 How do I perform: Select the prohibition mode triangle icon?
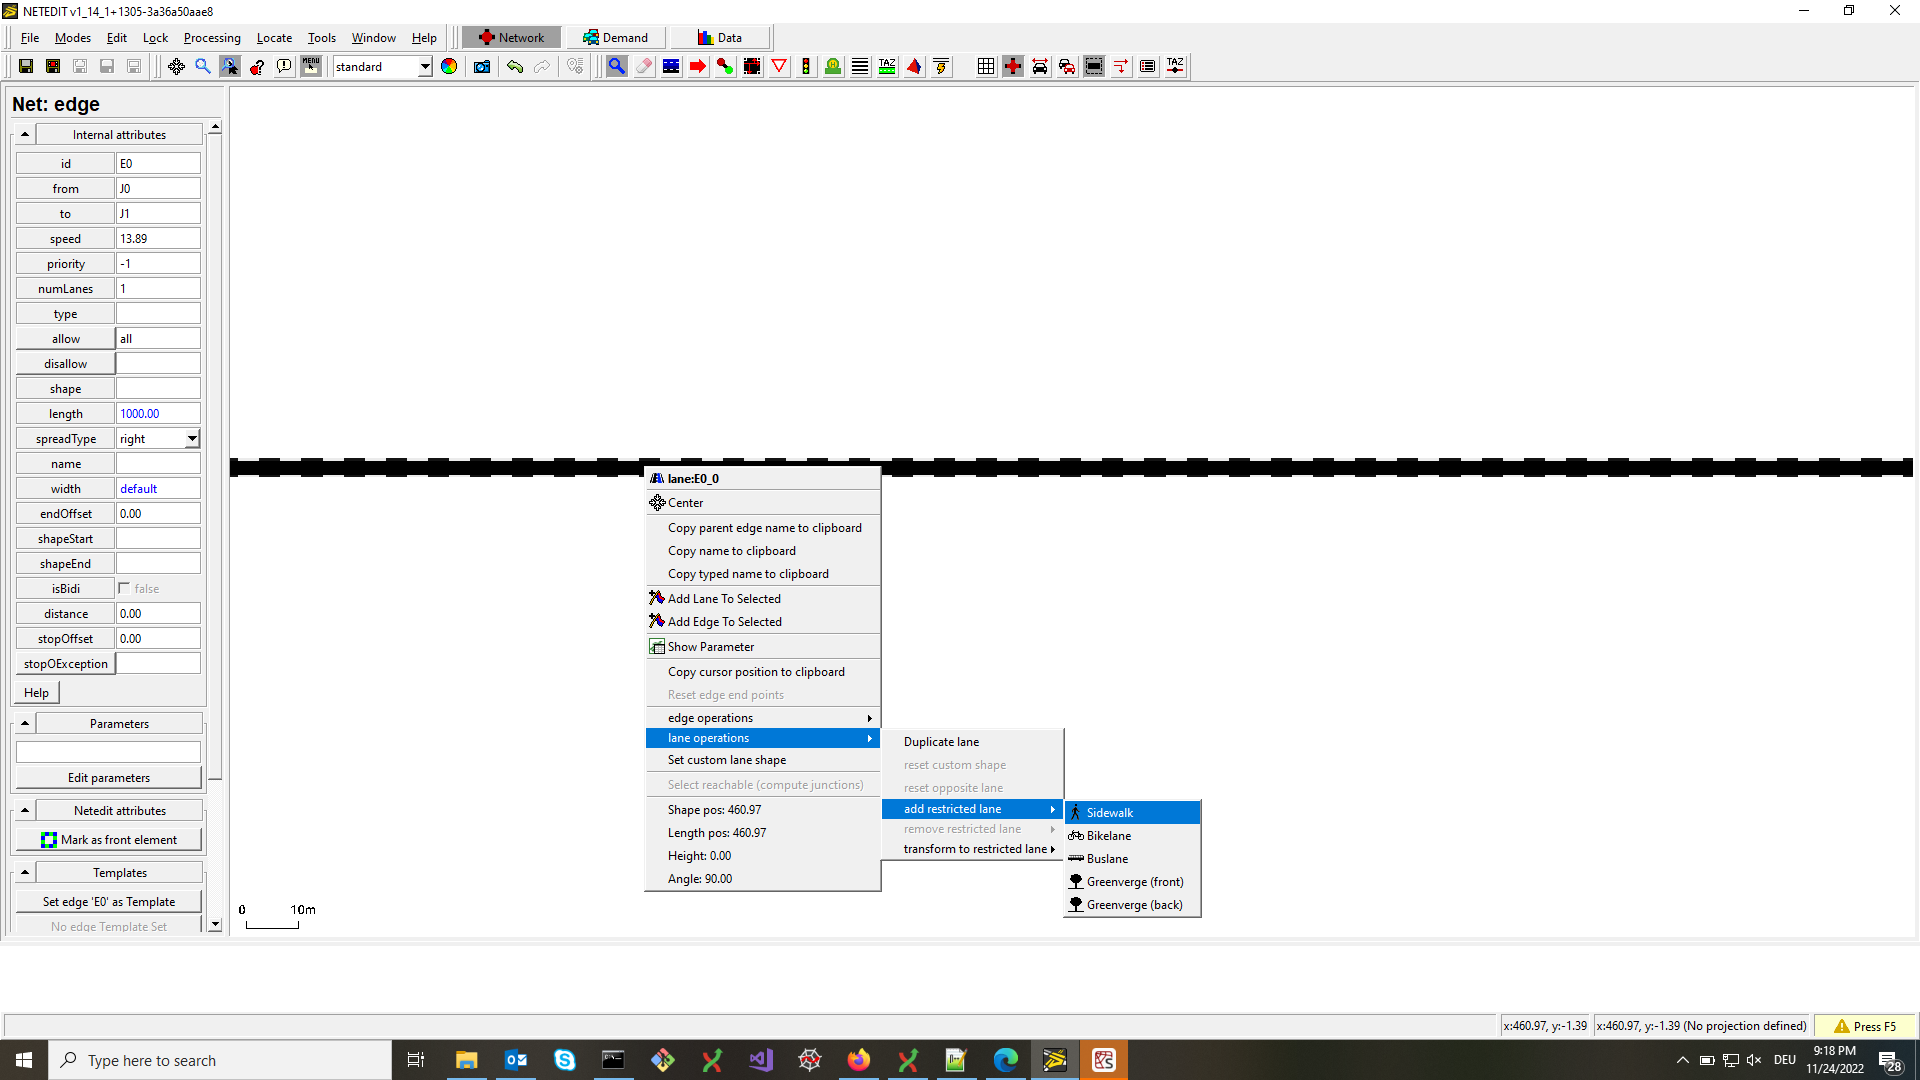coord(779,66)
